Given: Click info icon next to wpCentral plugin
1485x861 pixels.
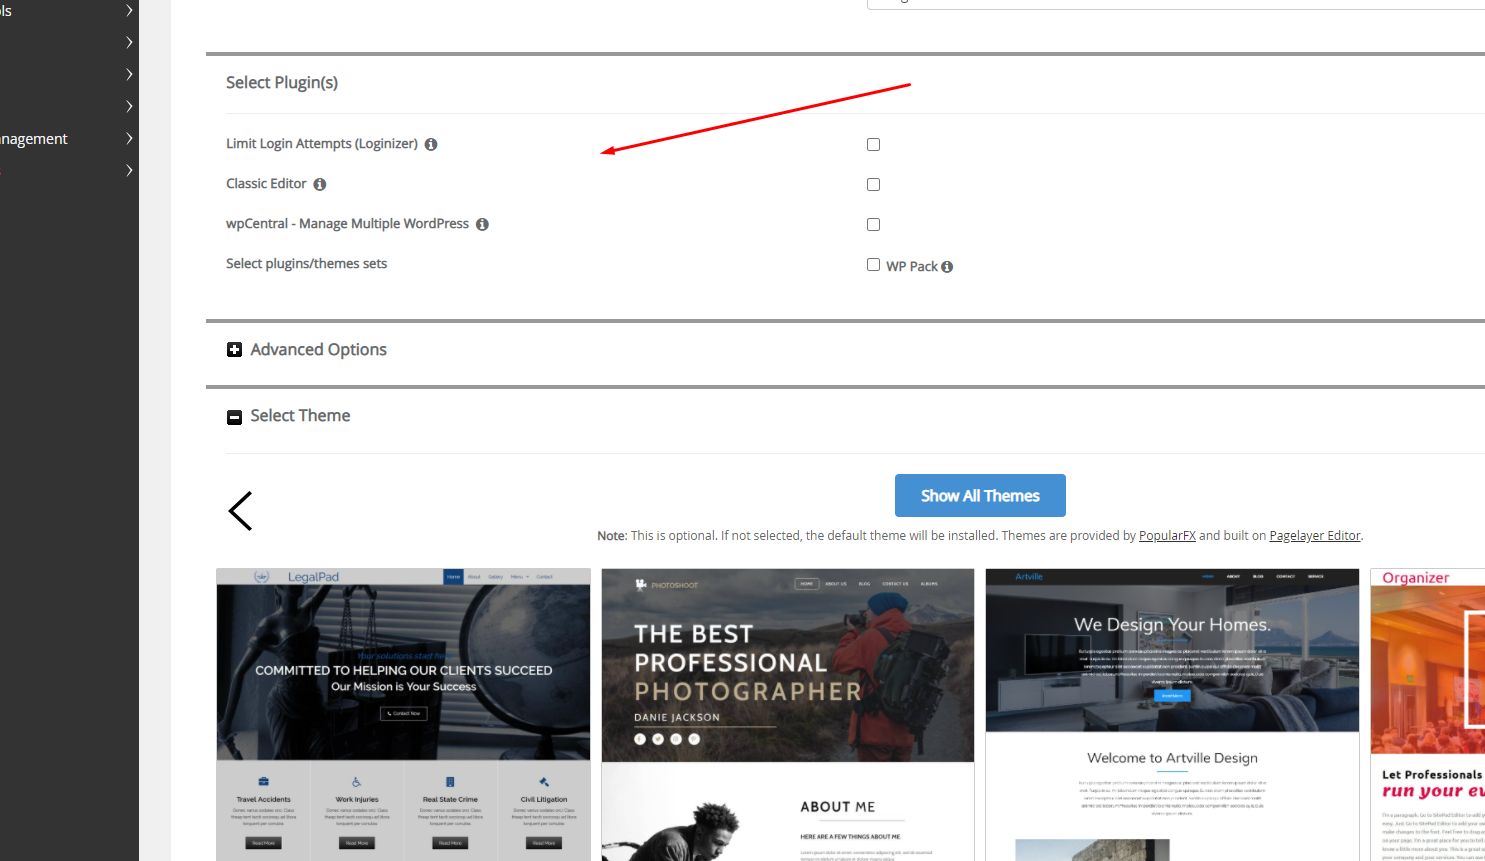Looking at the screenshot, I should click(482, 224).
